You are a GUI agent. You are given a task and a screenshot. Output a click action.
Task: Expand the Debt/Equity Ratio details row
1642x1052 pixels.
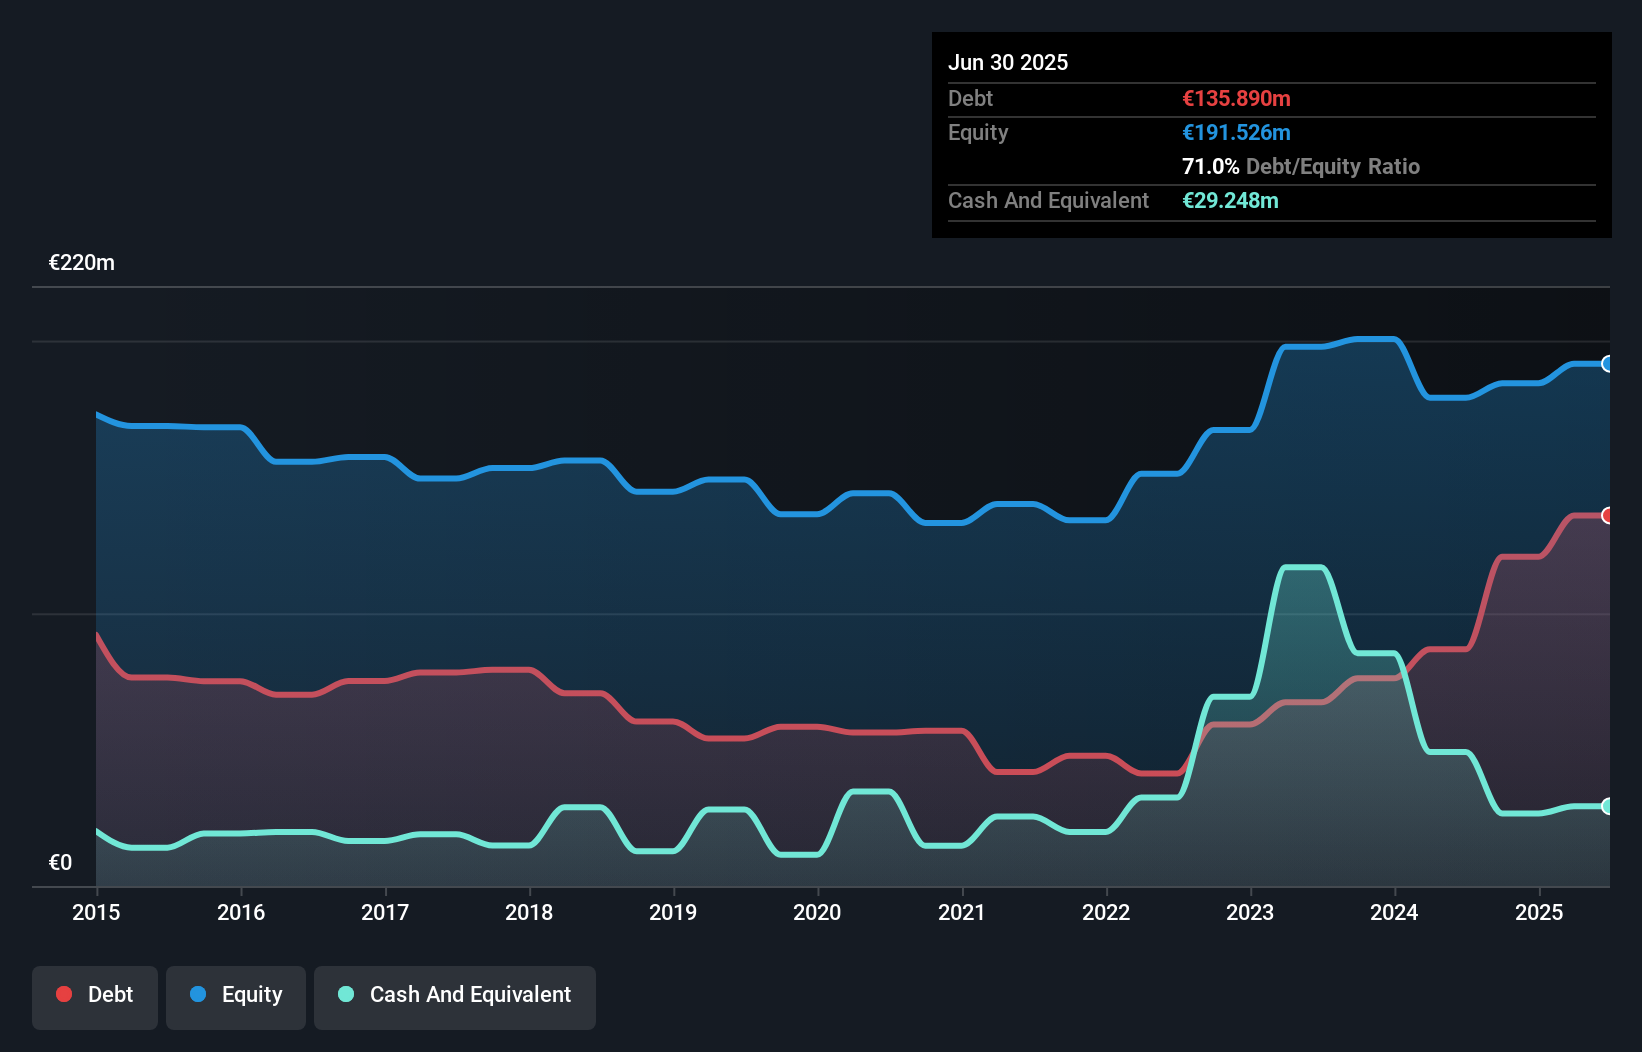1301,166
